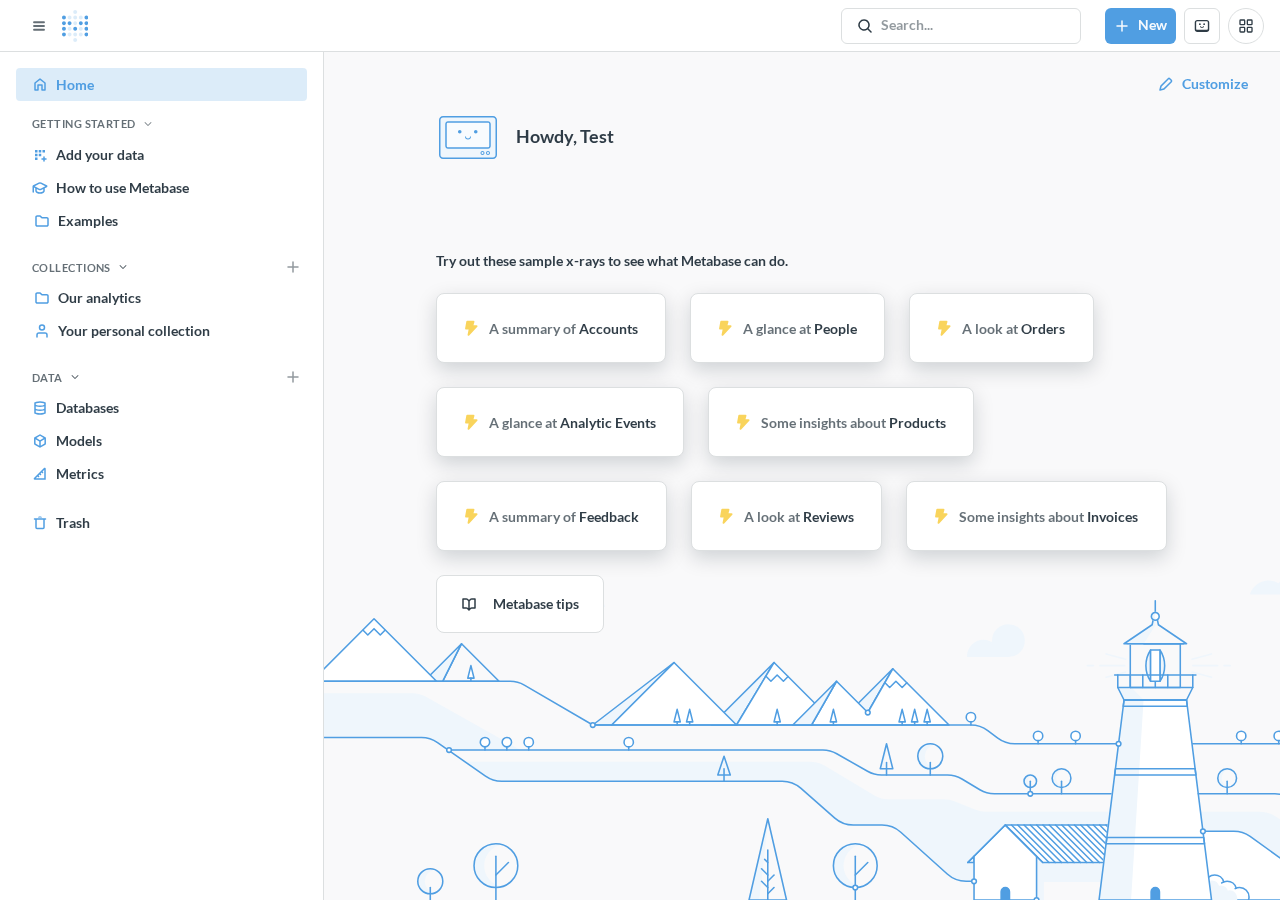
Task: Click the 'Try out these sample x-rays' text
Action: coord(612,261)
